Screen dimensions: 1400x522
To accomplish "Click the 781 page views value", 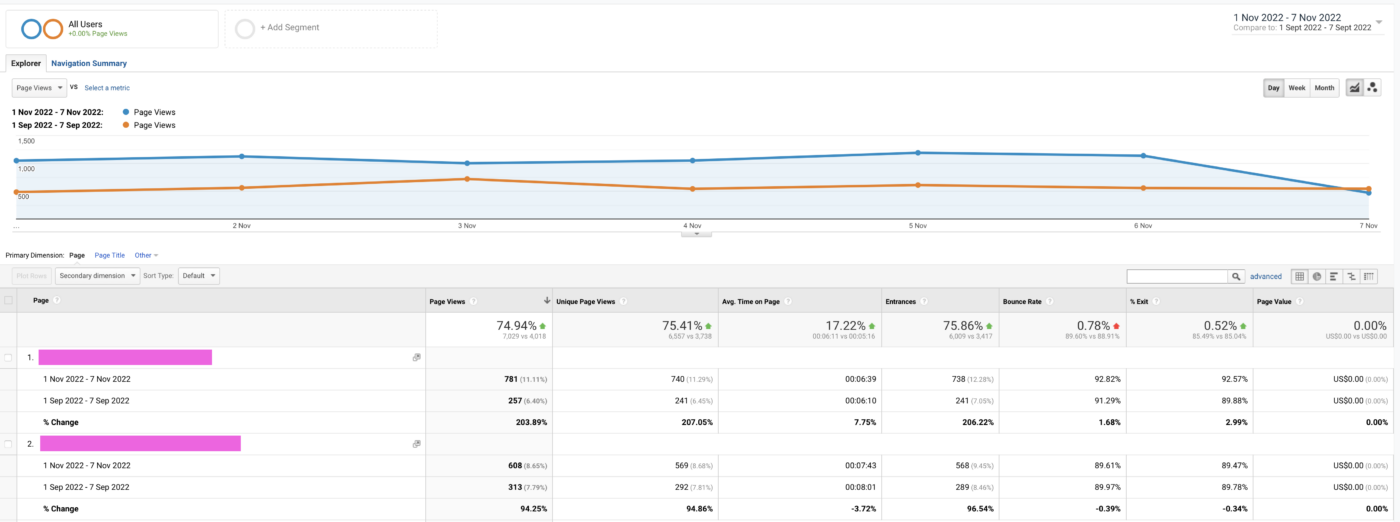I will click(514, 379).
